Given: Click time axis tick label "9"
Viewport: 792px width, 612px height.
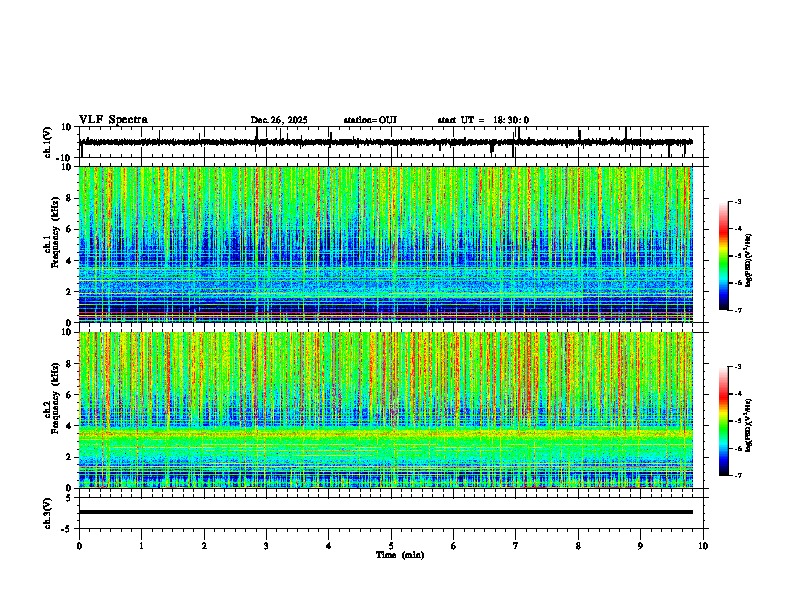Looking at the screenshot, I should (x=640, y=546).
